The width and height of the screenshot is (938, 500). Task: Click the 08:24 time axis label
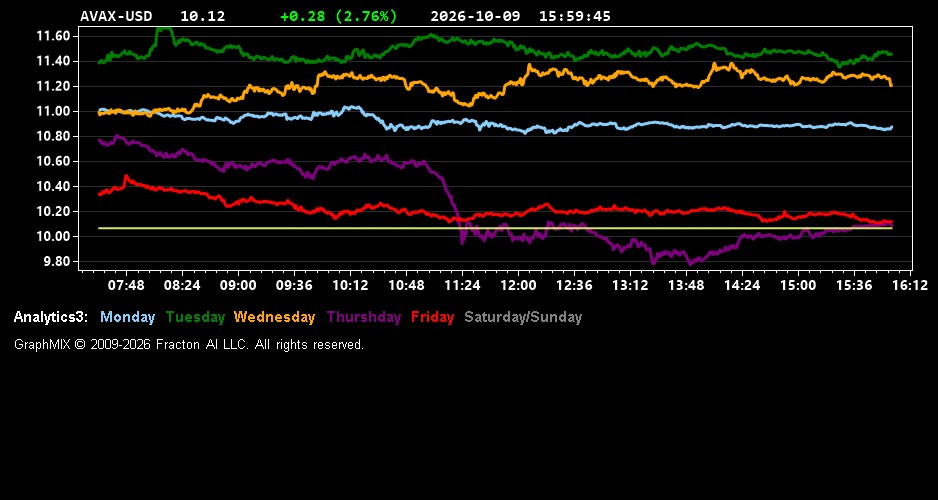coord(182,286)
